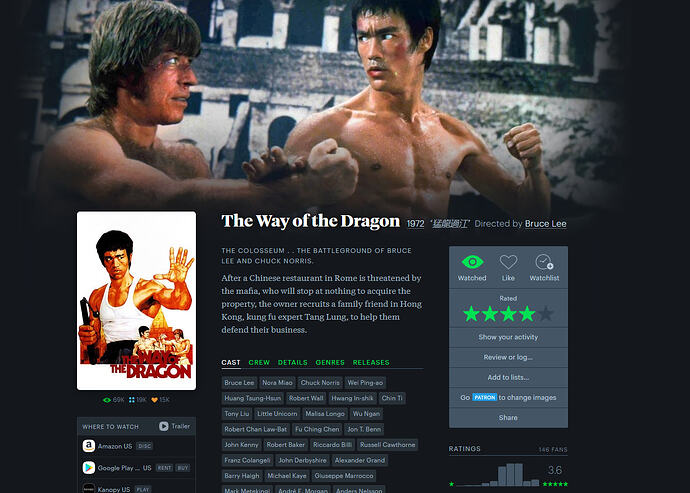Click blue grid lists count icon
690x493 pixels.
[132, 400]
